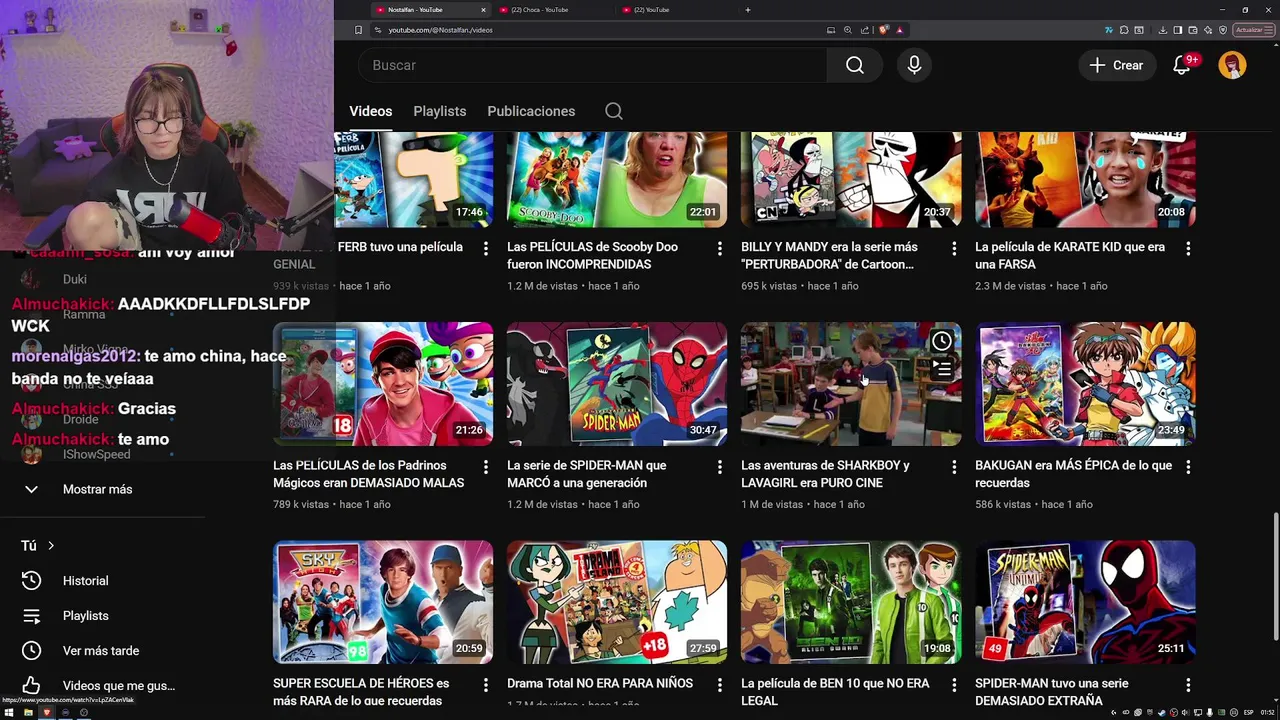Switch to the Playlists channel tab

[x=440, y=111]
